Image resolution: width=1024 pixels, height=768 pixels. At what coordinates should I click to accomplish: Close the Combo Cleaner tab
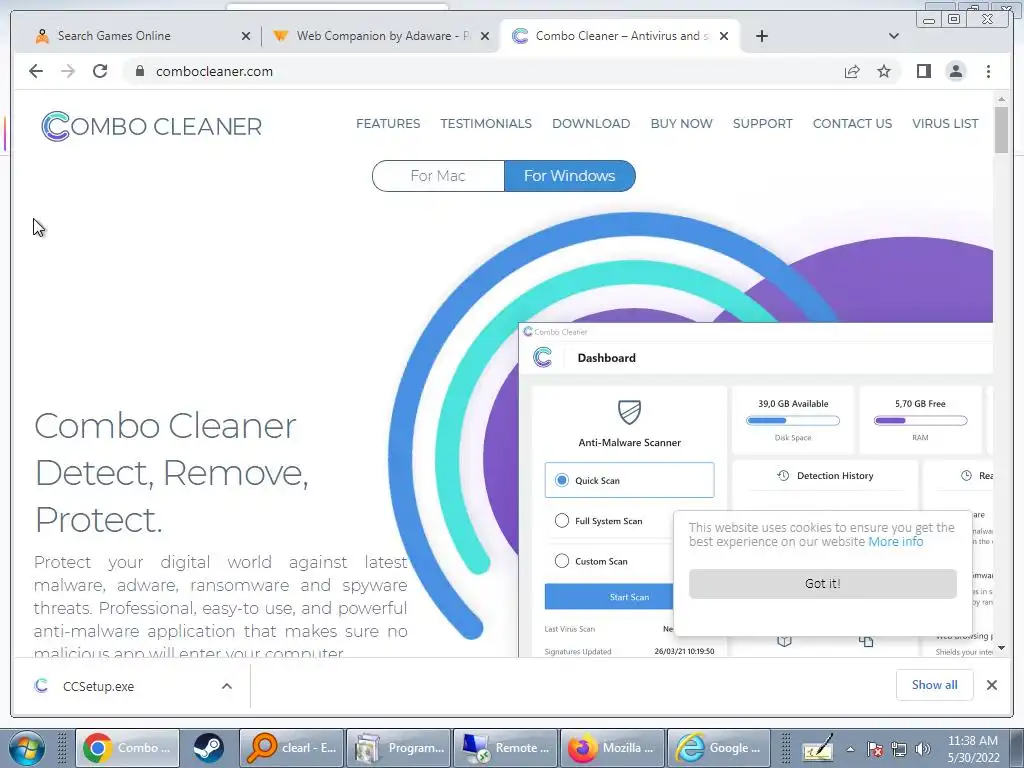point(724,36)
